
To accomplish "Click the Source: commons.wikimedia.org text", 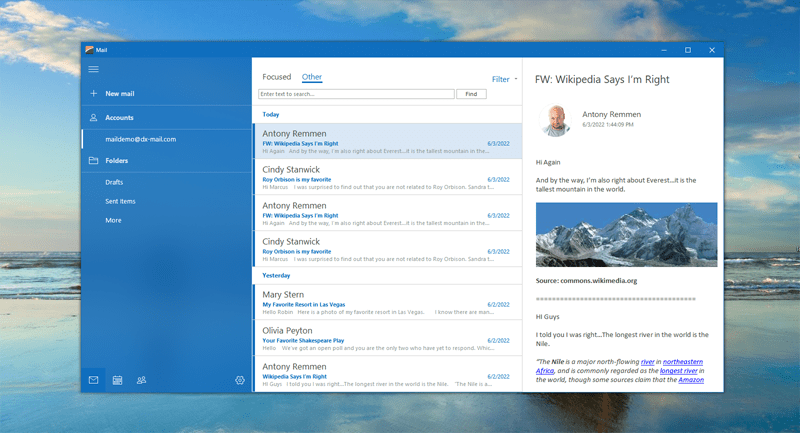I will [586, 281].
